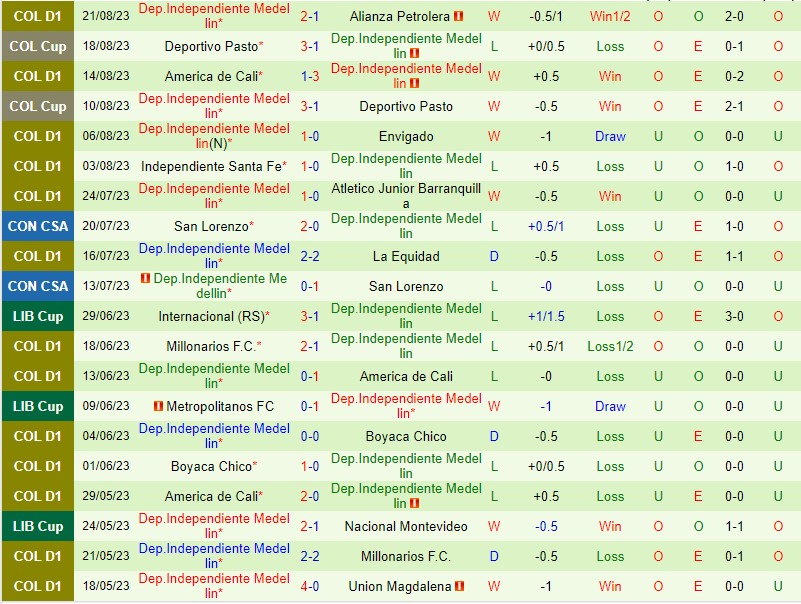Click date 13/07/23 of San Lorenzo match
The height and width of the screenshot is (604, 801).
[x=106, y=286]
